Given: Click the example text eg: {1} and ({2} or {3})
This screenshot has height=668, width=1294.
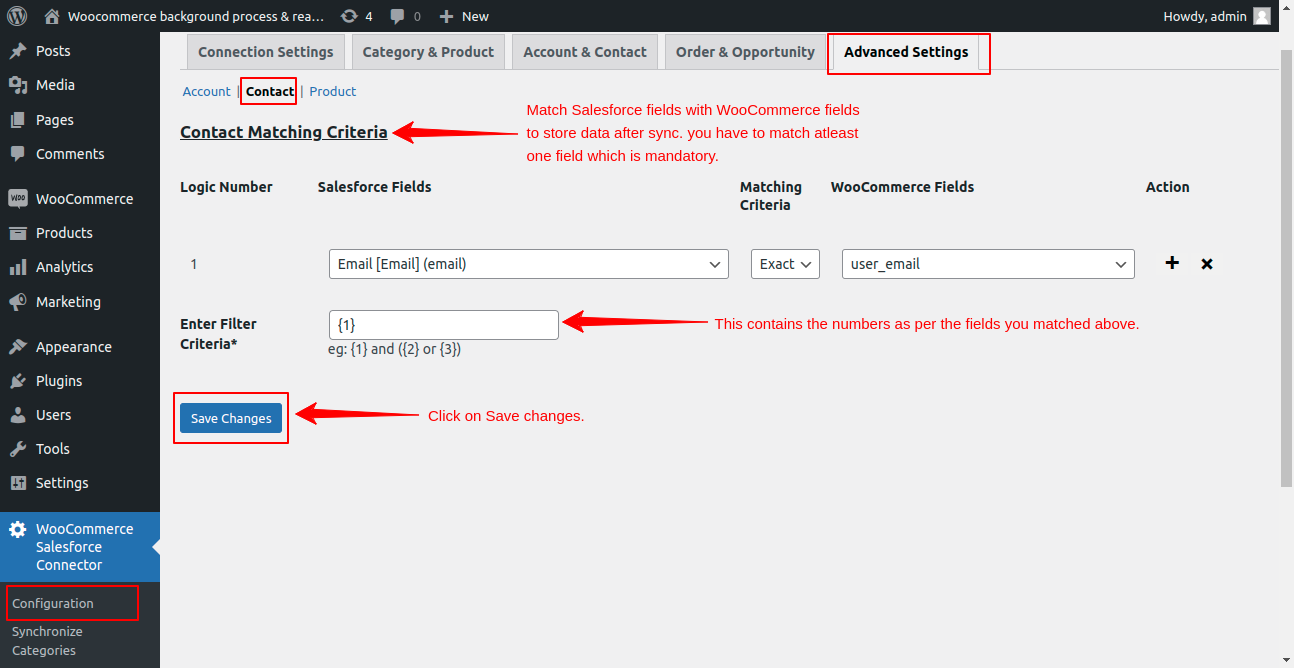Looking at the screenshot, I should pos(394,349).
